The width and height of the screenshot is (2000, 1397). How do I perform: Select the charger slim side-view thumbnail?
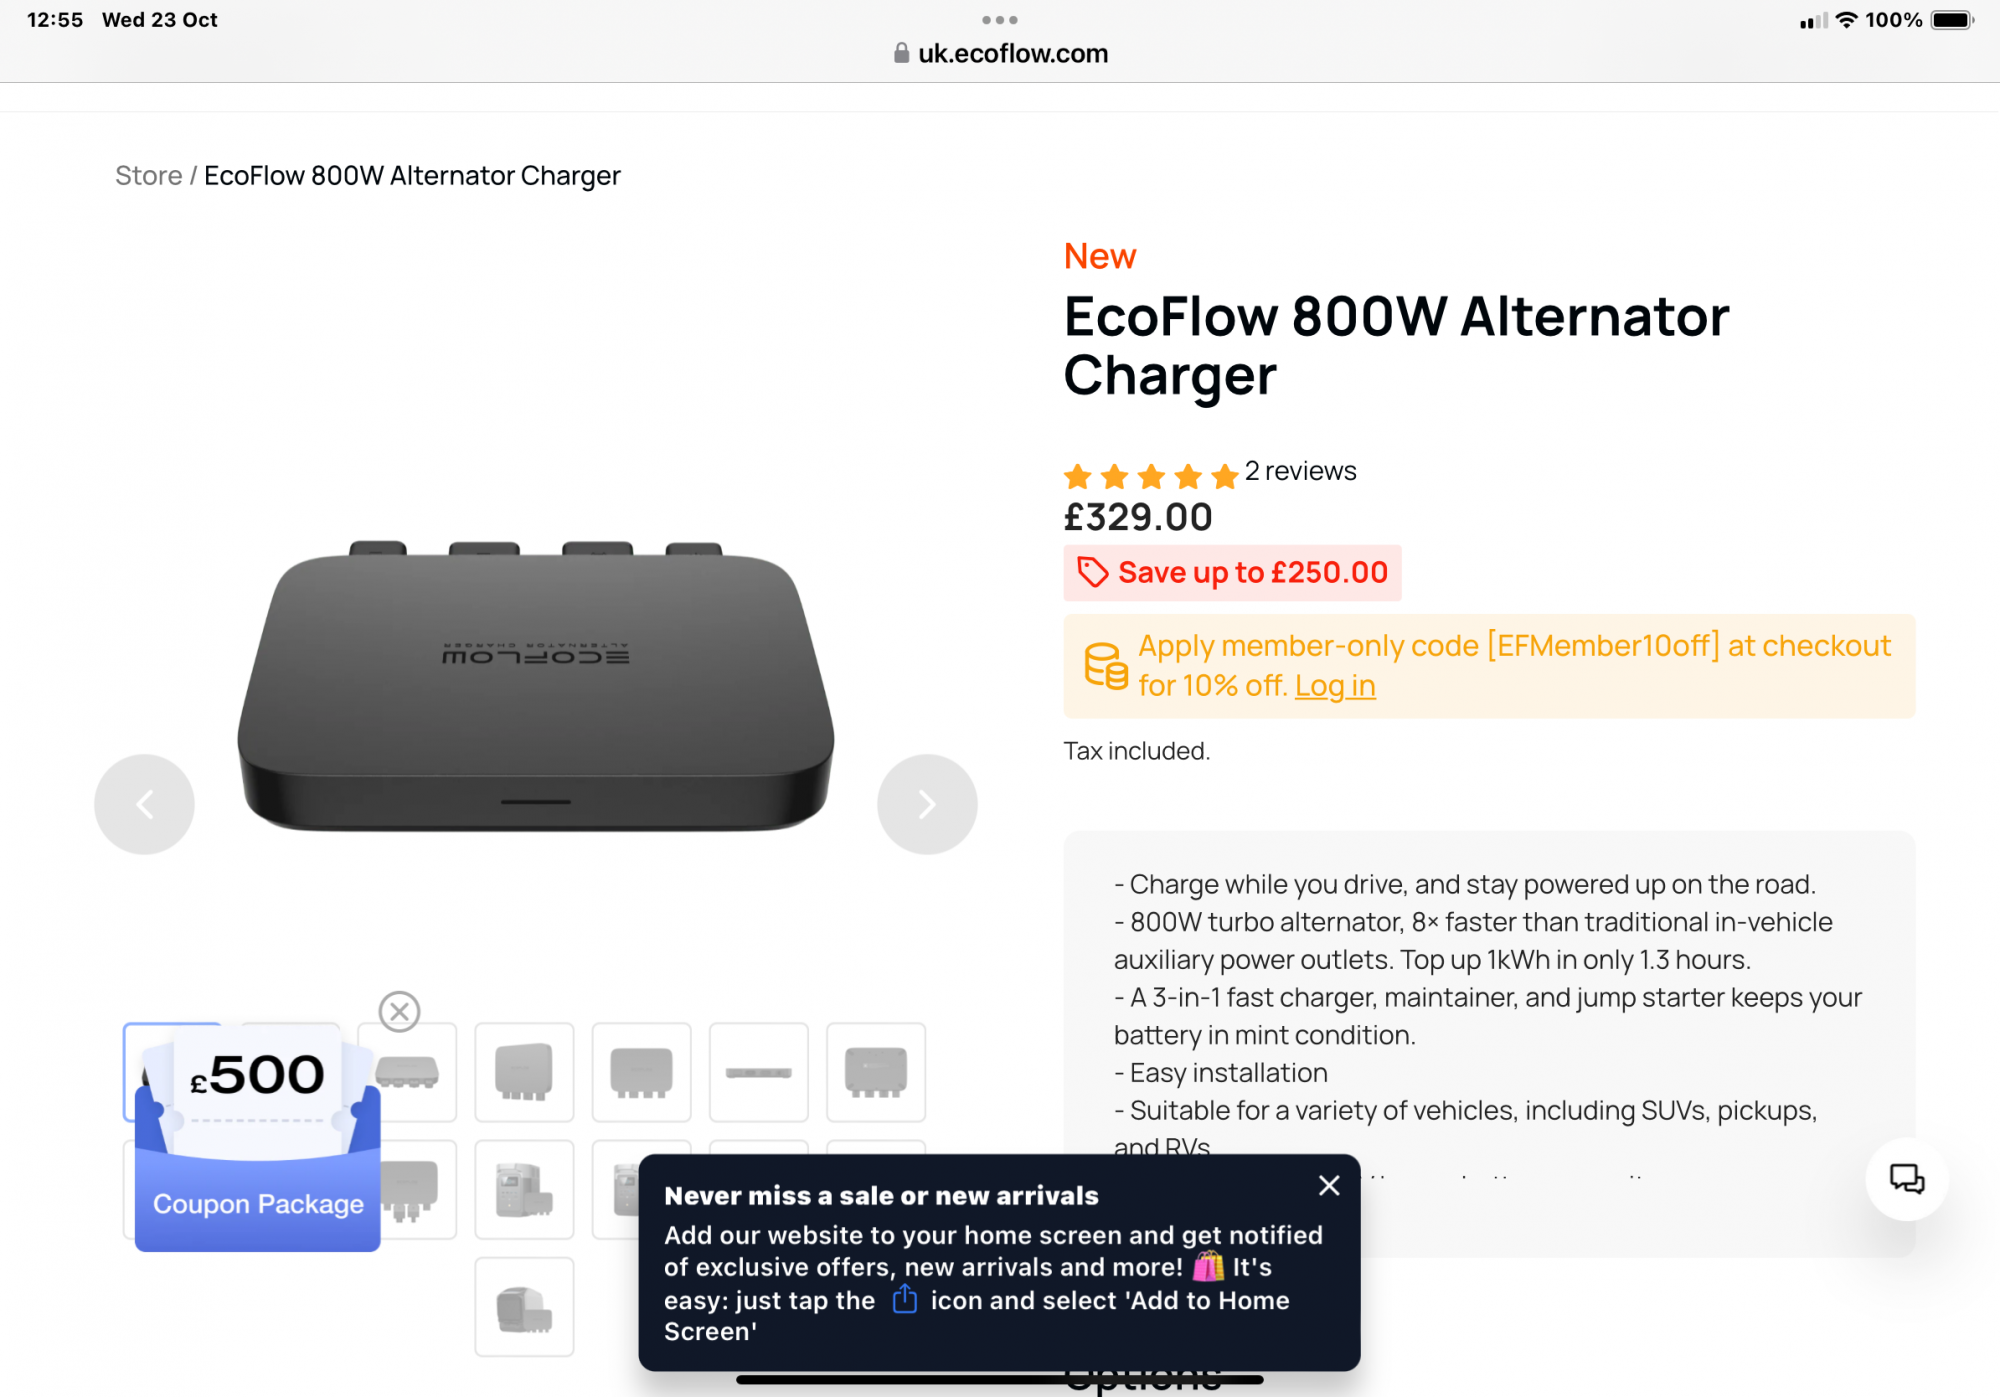point(758,1072)
